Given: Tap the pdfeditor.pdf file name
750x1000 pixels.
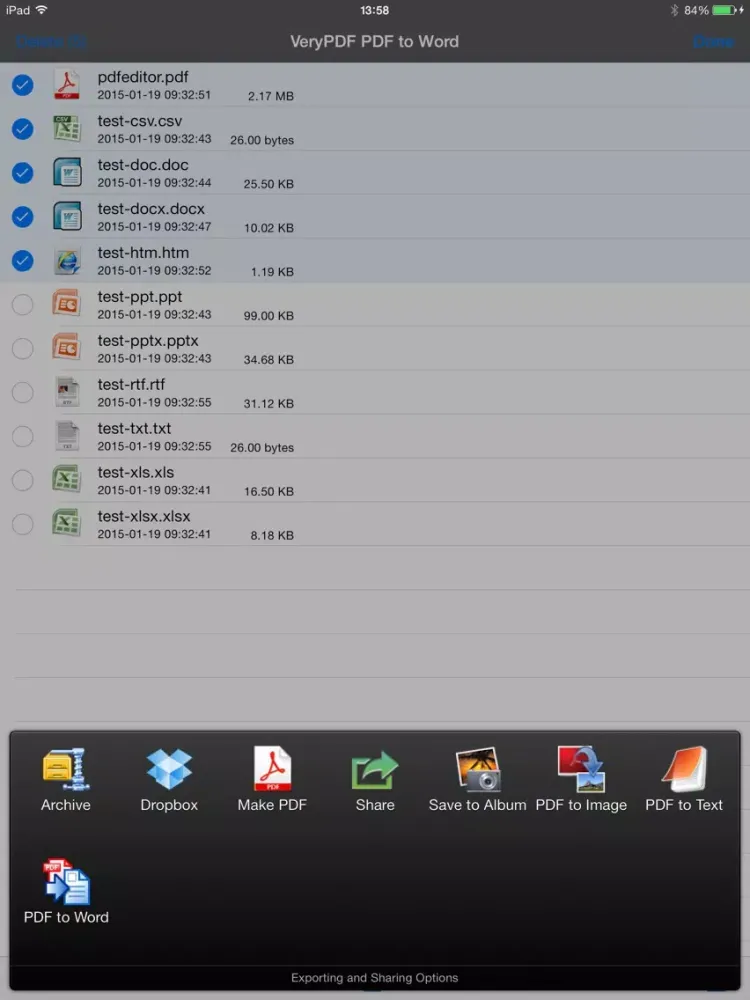Looking at the screenshot, I should (x=143, y=77).
